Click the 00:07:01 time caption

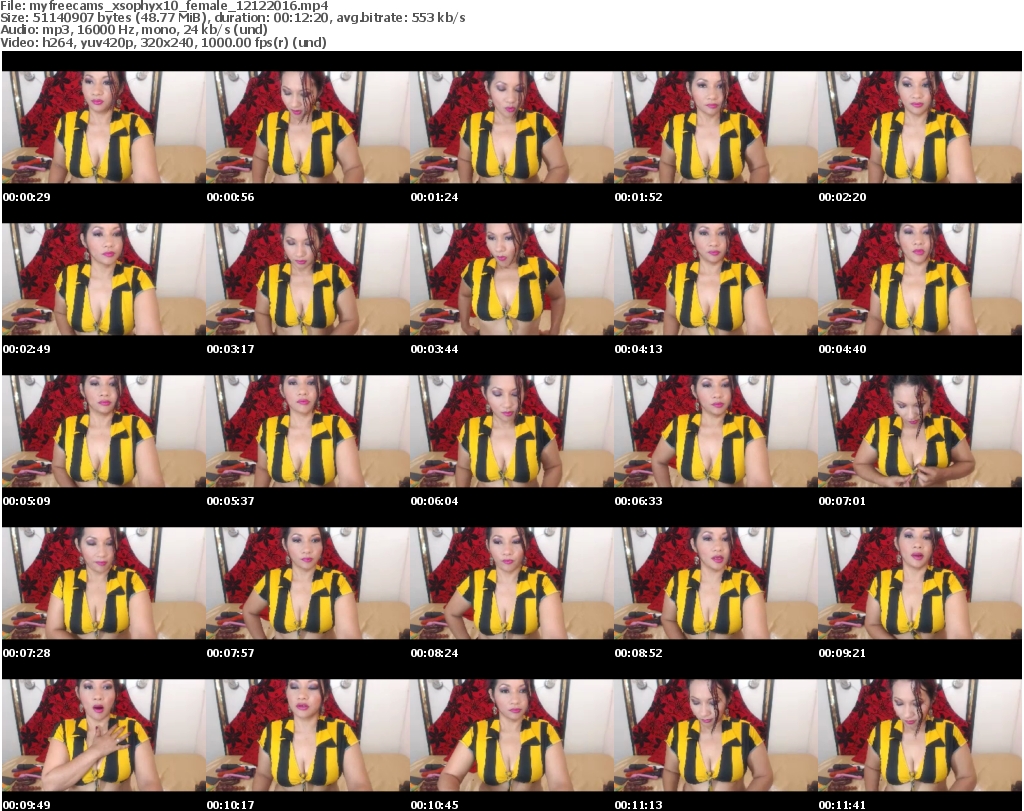pyautogui.click(x=842, y=501)
